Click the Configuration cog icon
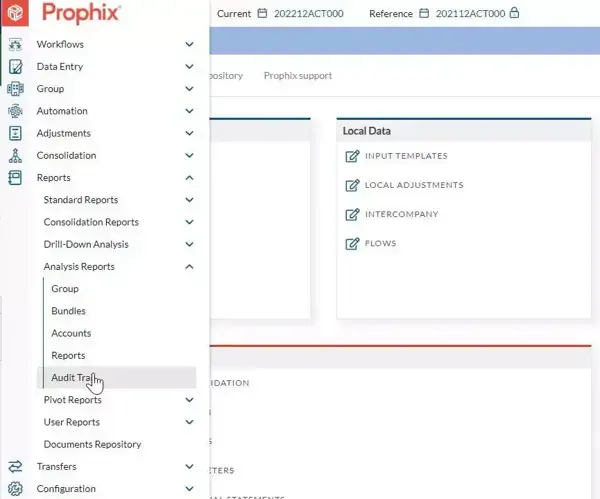 click(15, 489)
